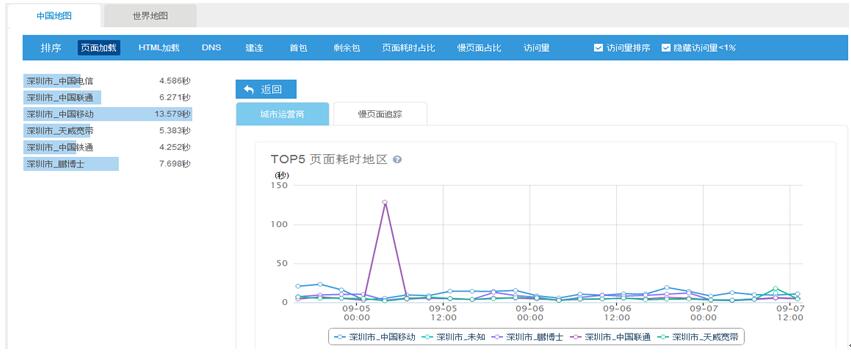
Task: Click the spike data point near 130 seconds
Action: (x=385, y=202)
